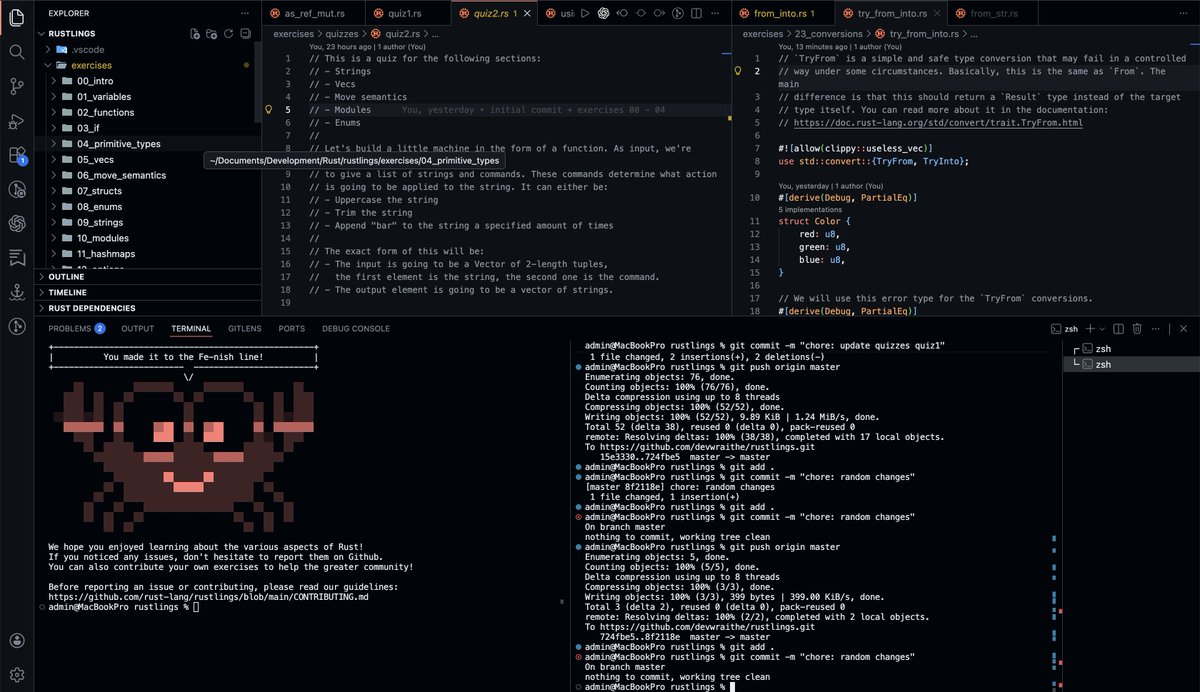Open the new terminal launch profile dropdown arrow
This screenshot has width=1200, height=692.
pyautogui.click(x=1102, y=328)
